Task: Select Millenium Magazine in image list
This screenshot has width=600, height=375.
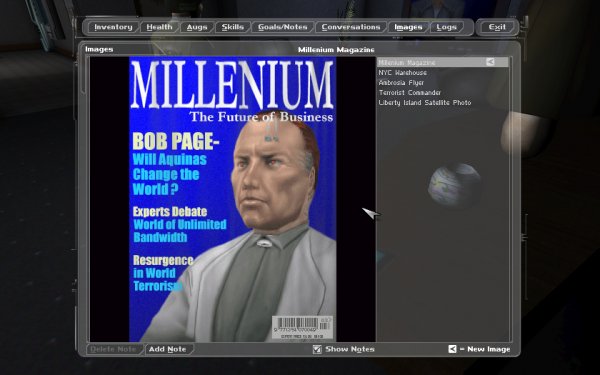Action: (x=442, y=62)
